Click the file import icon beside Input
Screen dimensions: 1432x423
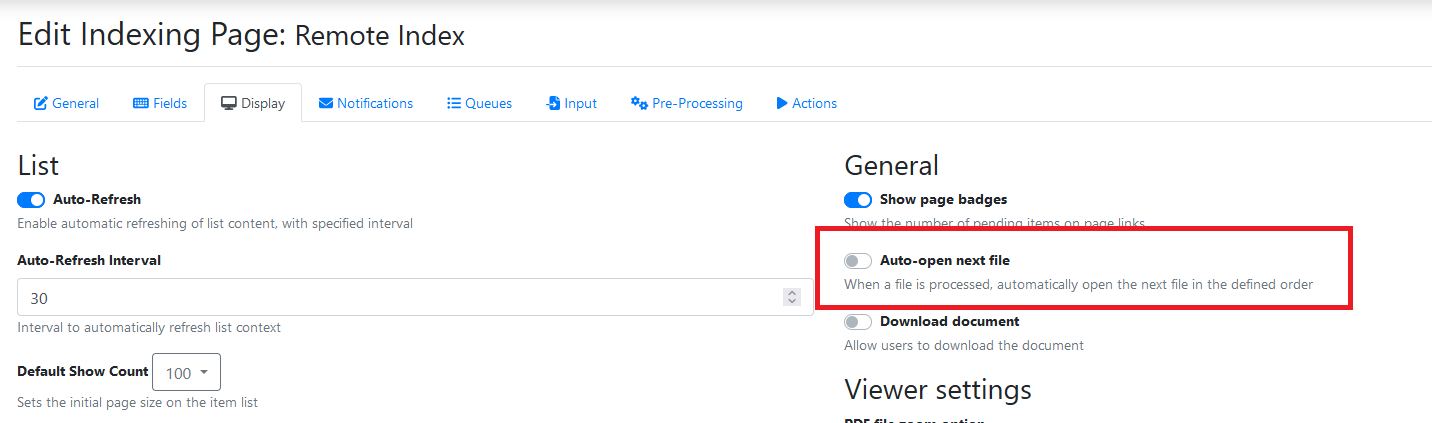(553, 104)
